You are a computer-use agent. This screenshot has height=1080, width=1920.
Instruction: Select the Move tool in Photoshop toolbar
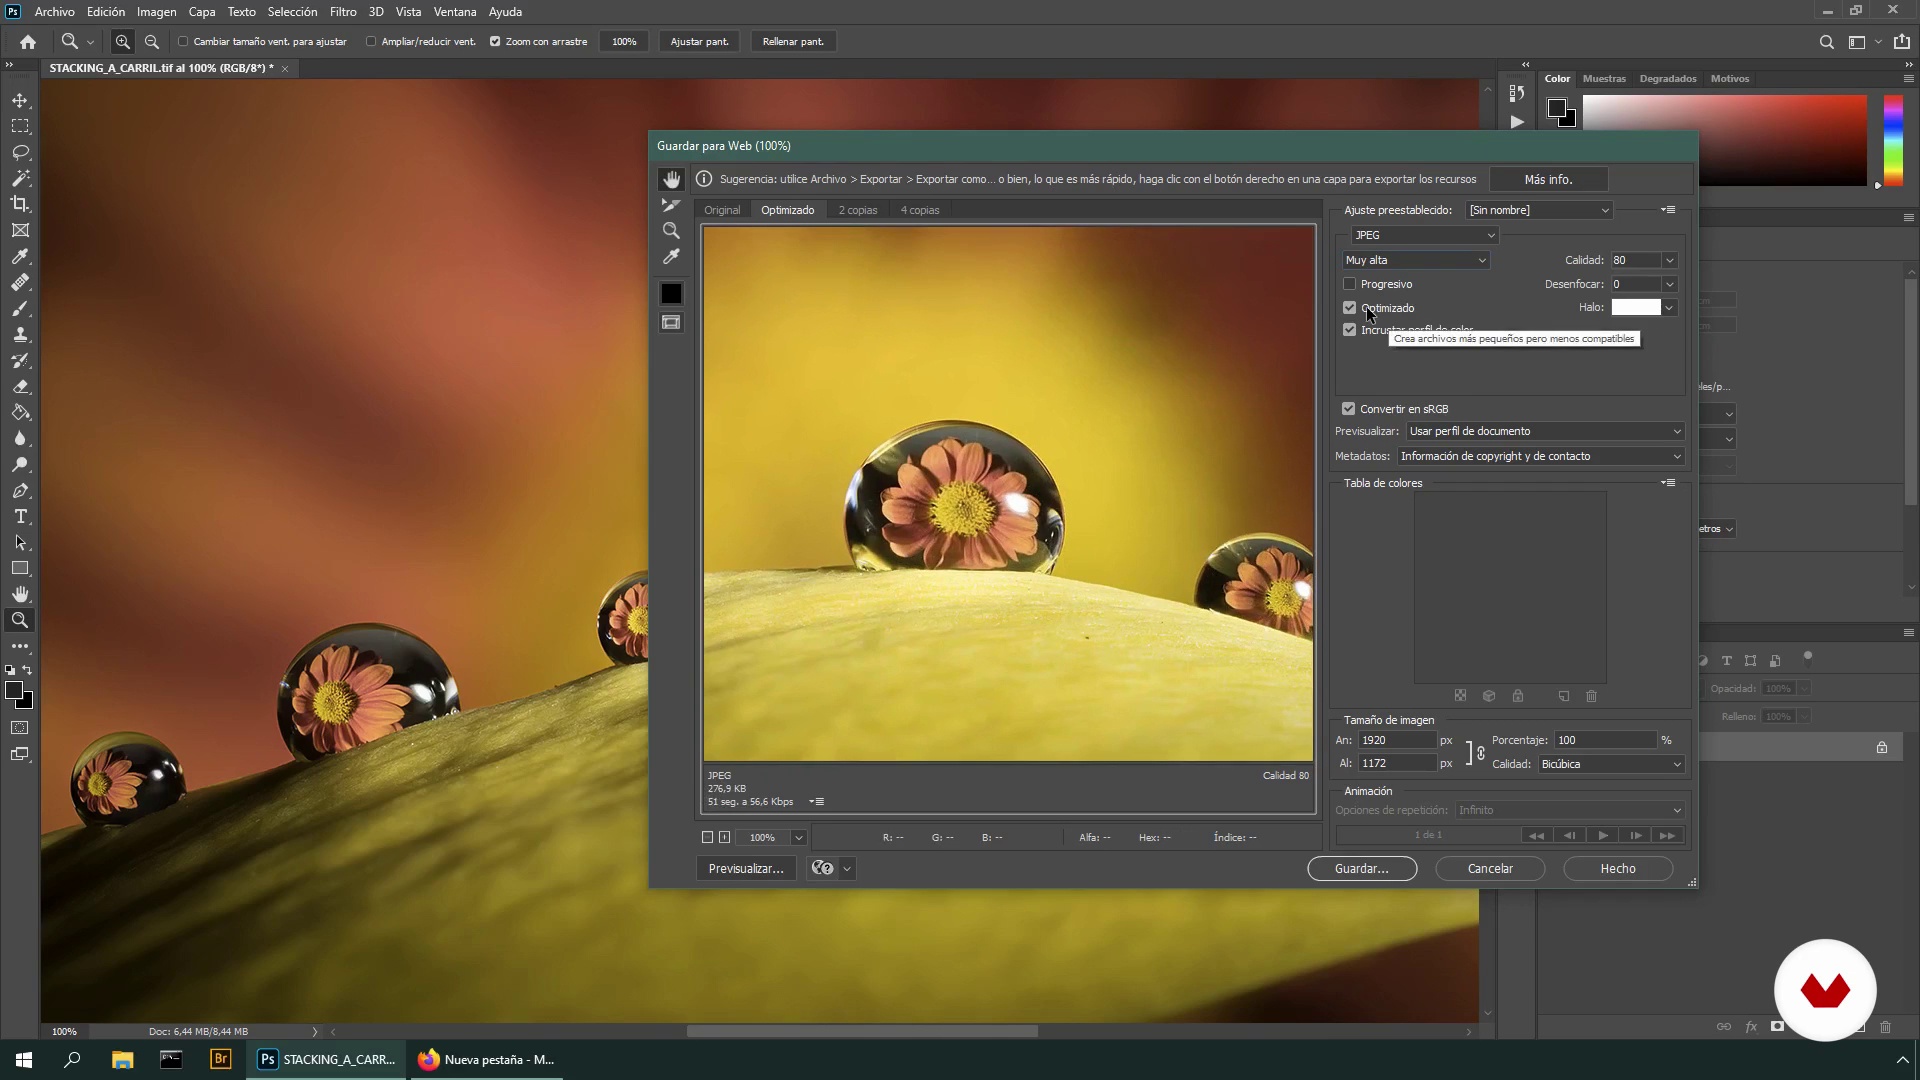[x=20, y=101]
